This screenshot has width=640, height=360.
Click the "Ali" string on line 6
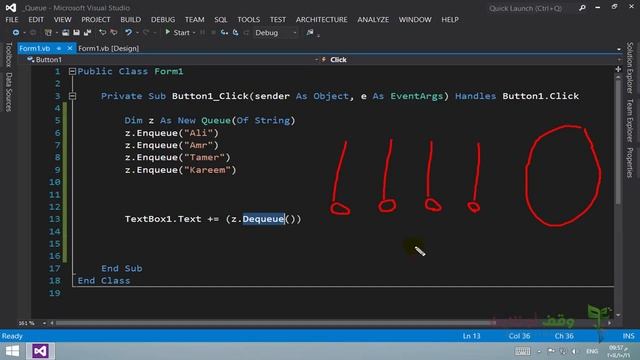(198, 133)
